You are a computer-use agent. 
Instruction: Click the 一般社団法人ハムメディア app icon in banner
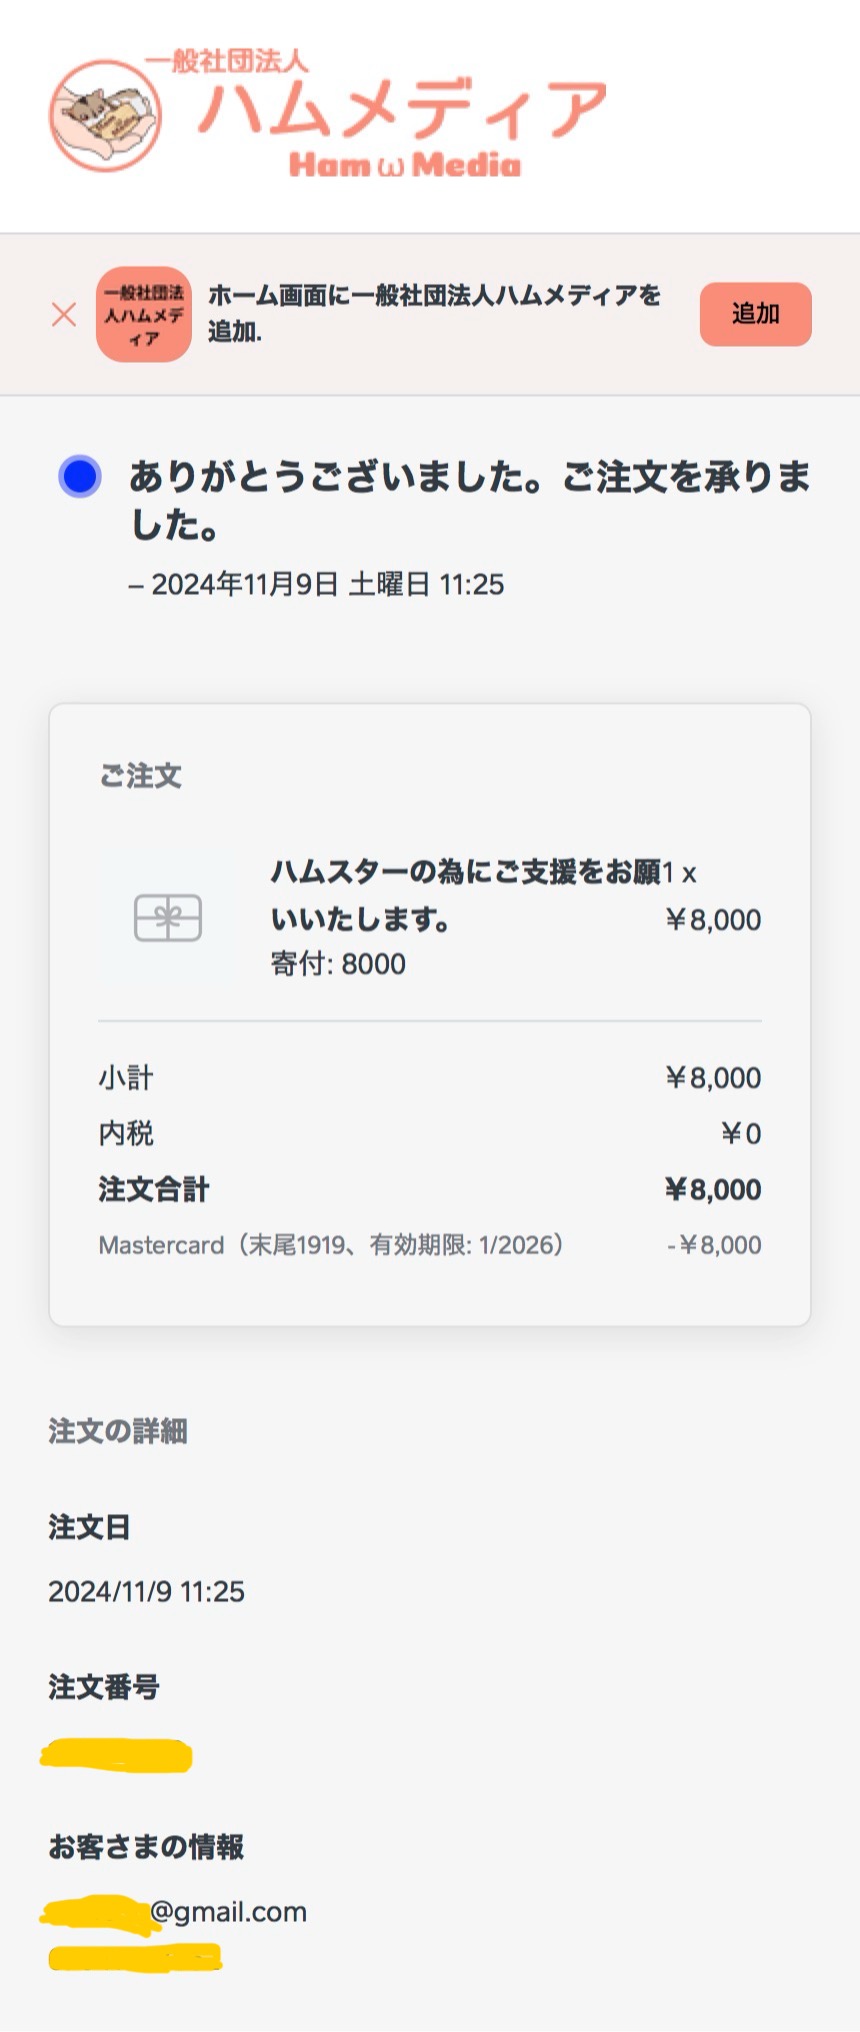coord(144,314)
